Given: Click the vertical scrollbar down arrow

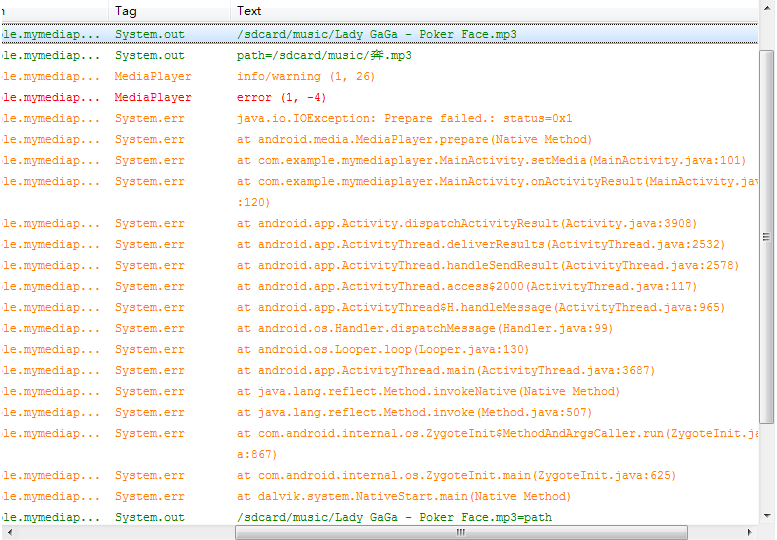Looking at the screenshot, I should pyautogui.click(x=767, y=516).
